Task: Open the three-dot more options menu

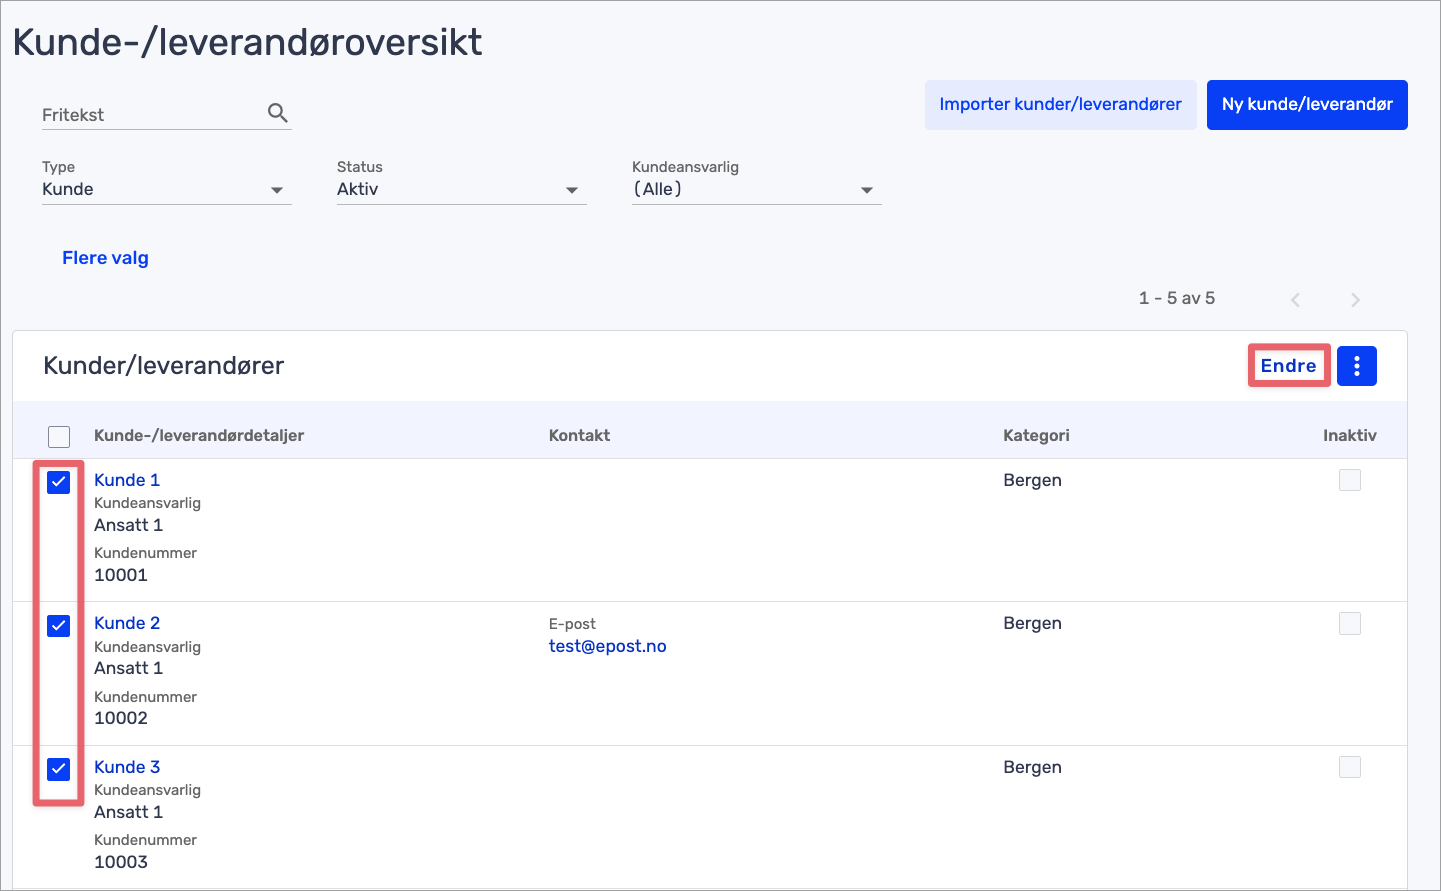Action: (x=1356, y=366)
